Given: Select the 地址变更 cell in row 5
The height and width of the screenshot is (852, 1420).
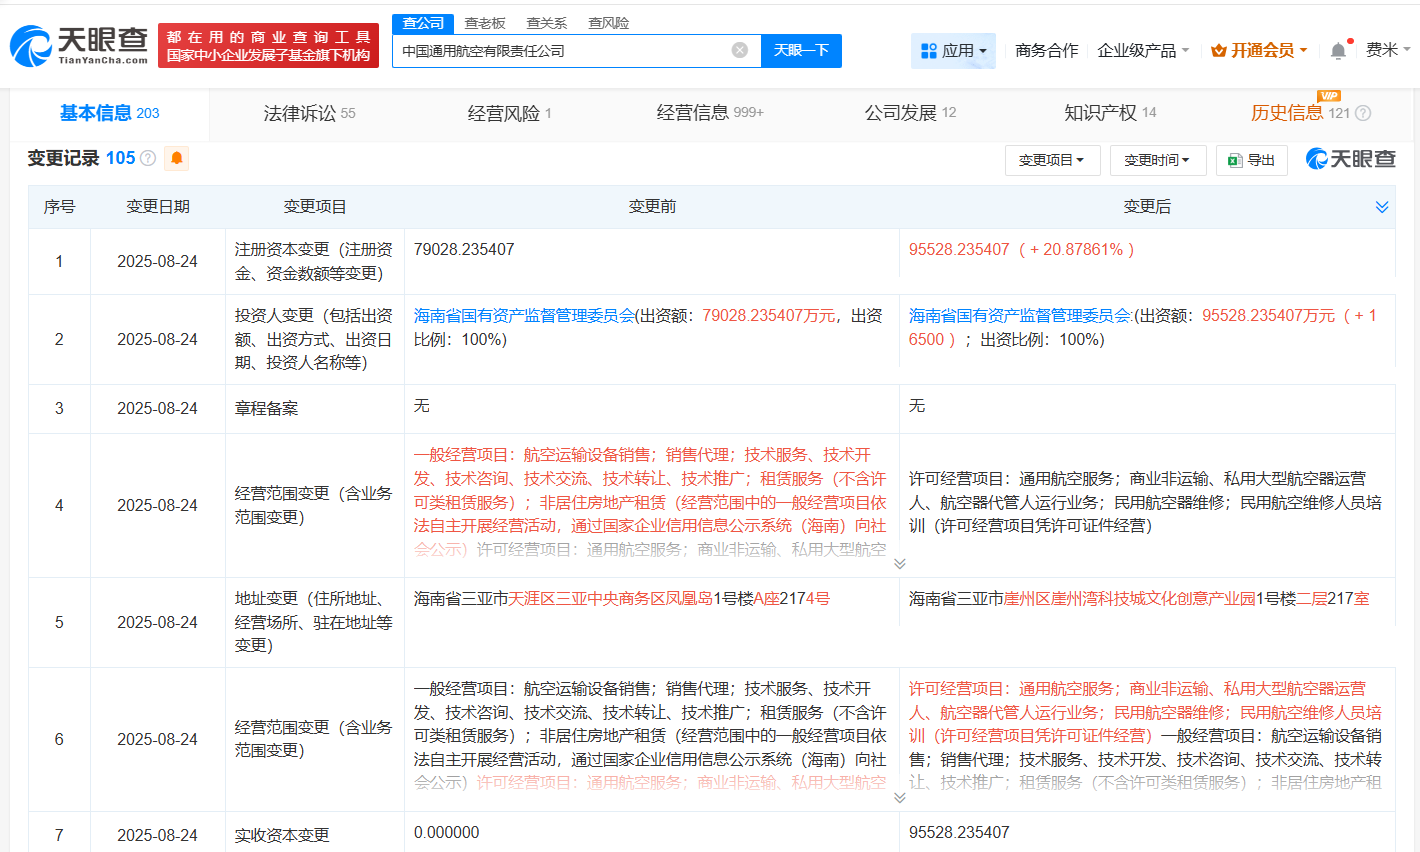Looking at the screenshot, I should (x=315, y=622).
